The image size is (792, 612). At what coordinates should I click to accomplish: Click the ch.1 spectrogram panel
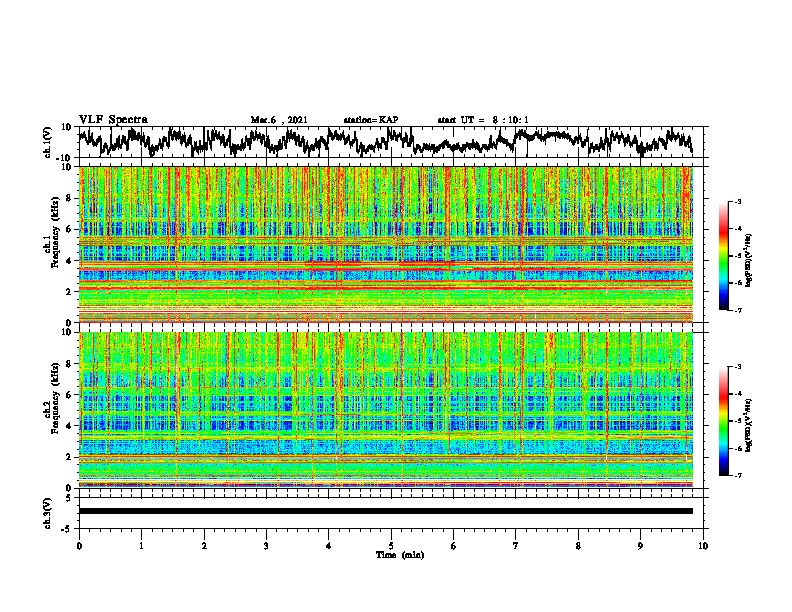[385, 244]
